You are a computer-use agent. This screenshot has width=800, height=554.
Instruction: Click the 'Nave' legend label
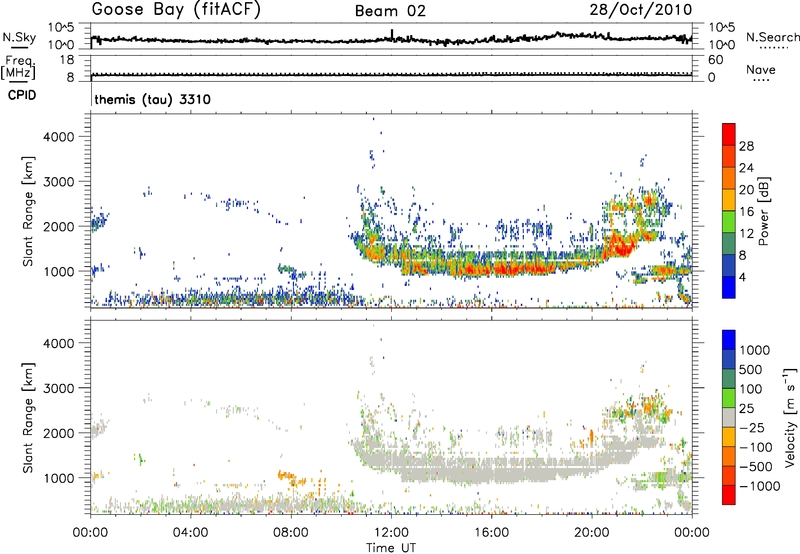click(x=761, y=69)
